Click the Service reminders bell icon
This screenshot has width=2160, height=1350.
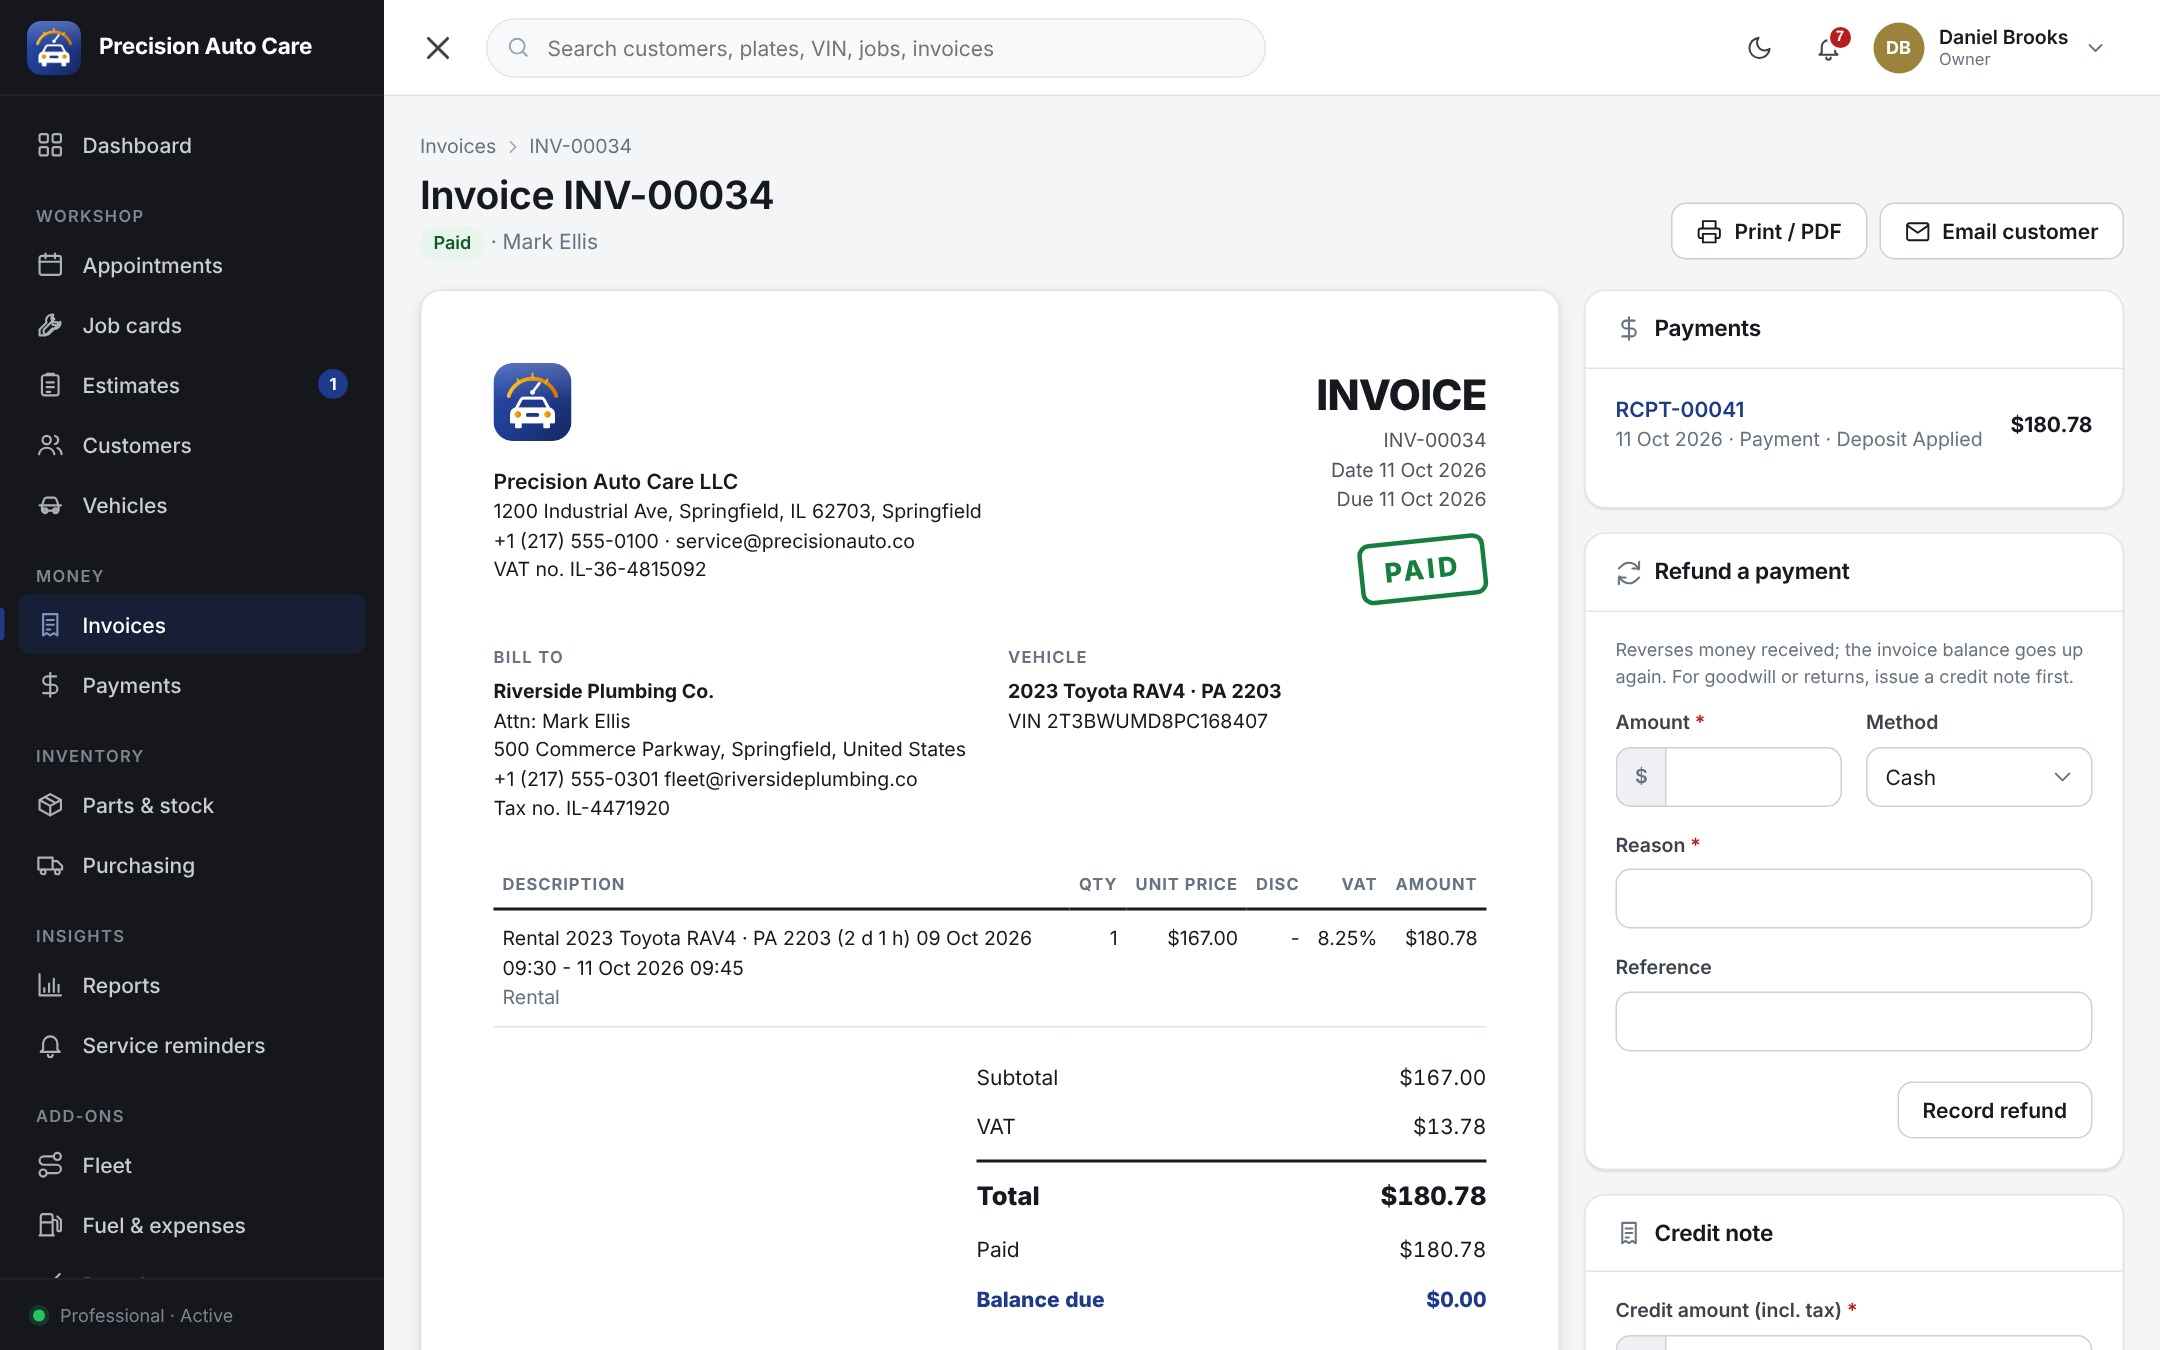coord(50,1045)
